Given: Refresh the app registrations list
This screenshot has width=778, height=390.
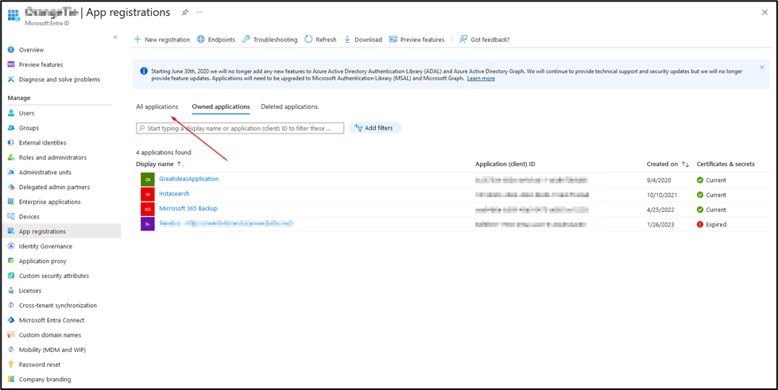Looking at the screenshot, I should [x=321, y=39].
